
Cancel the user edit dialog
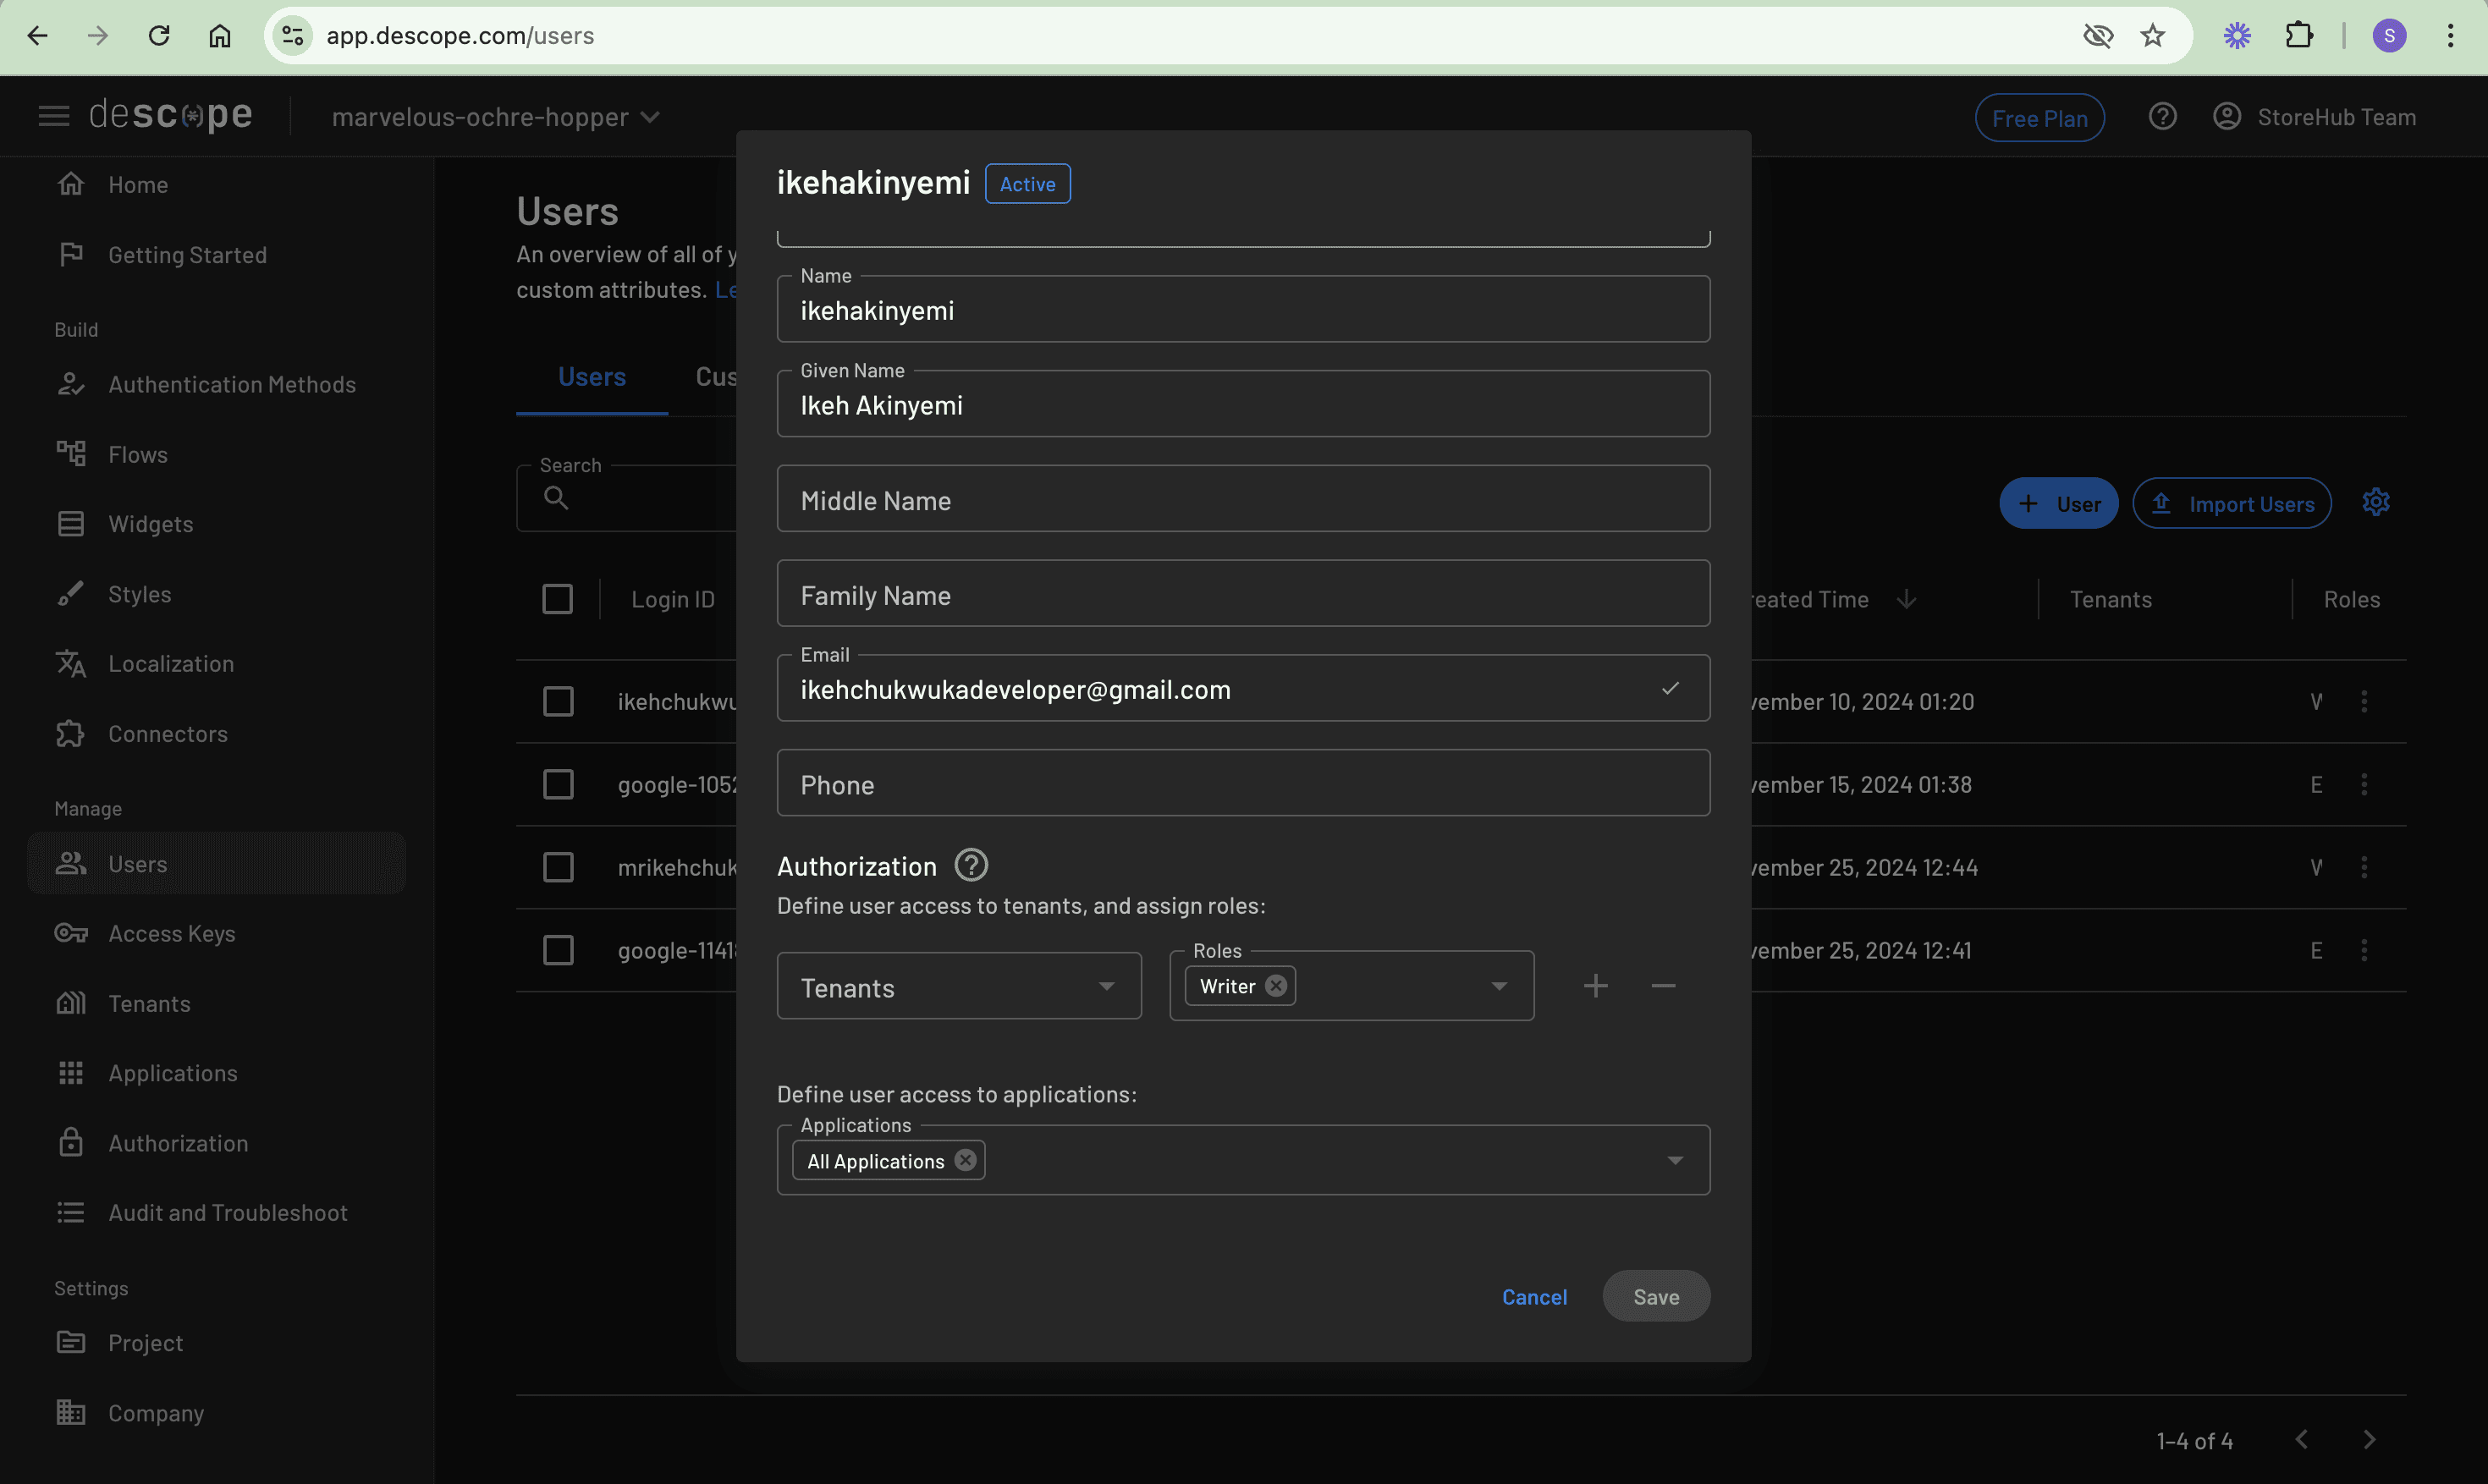tap(1534, 1297)
